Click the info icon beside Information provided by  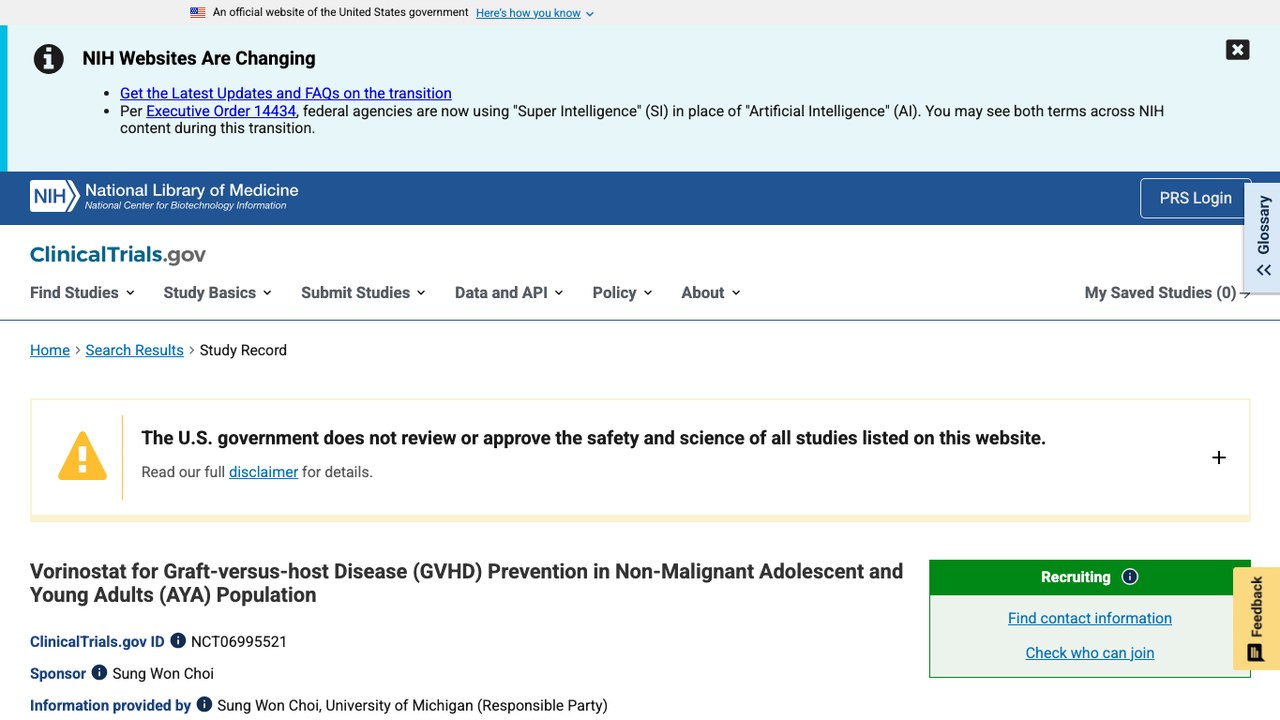coord(204,705)
